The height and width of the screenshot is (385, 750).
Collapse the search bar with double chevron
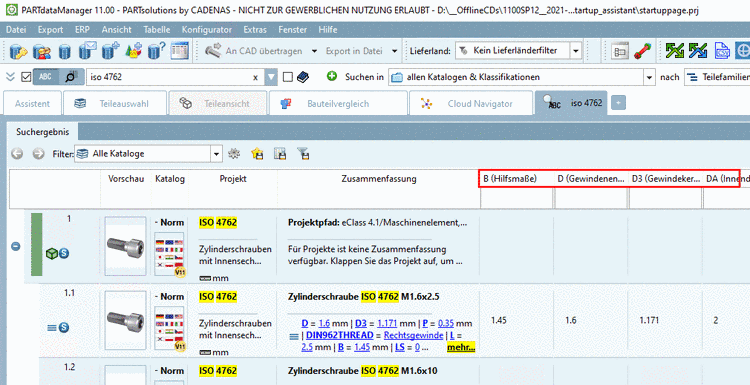(11, 77)
